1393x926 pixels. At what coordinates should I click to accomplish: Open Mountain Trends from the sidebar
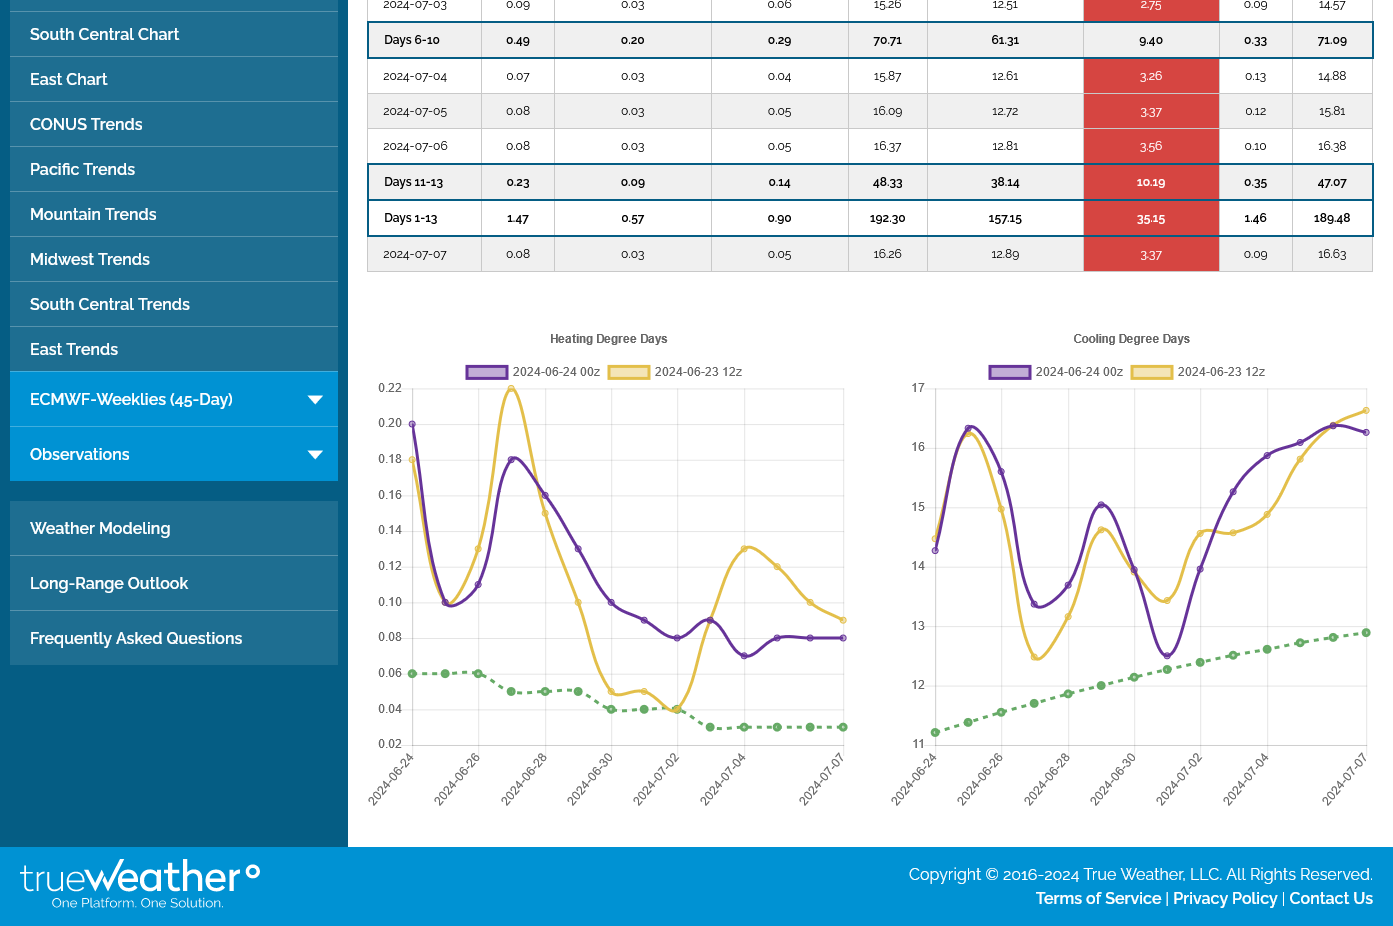click(93, 214)
